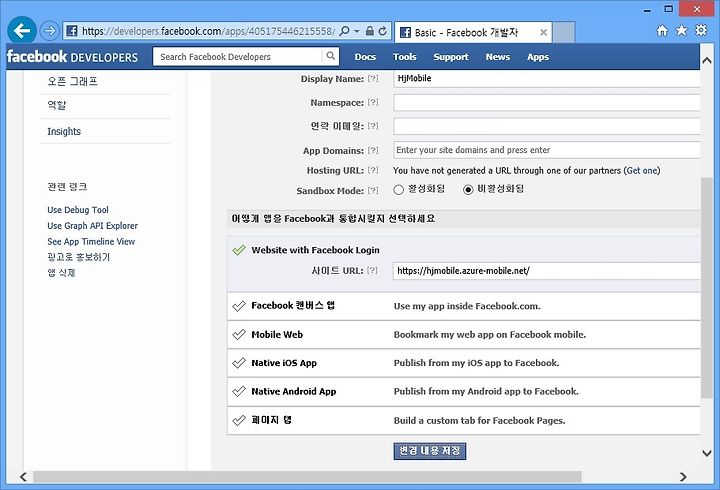The width and height of the screenshot is (720, 490).
Task: Click the horizontal scrollbar left arrow
Action: point(23,477)
